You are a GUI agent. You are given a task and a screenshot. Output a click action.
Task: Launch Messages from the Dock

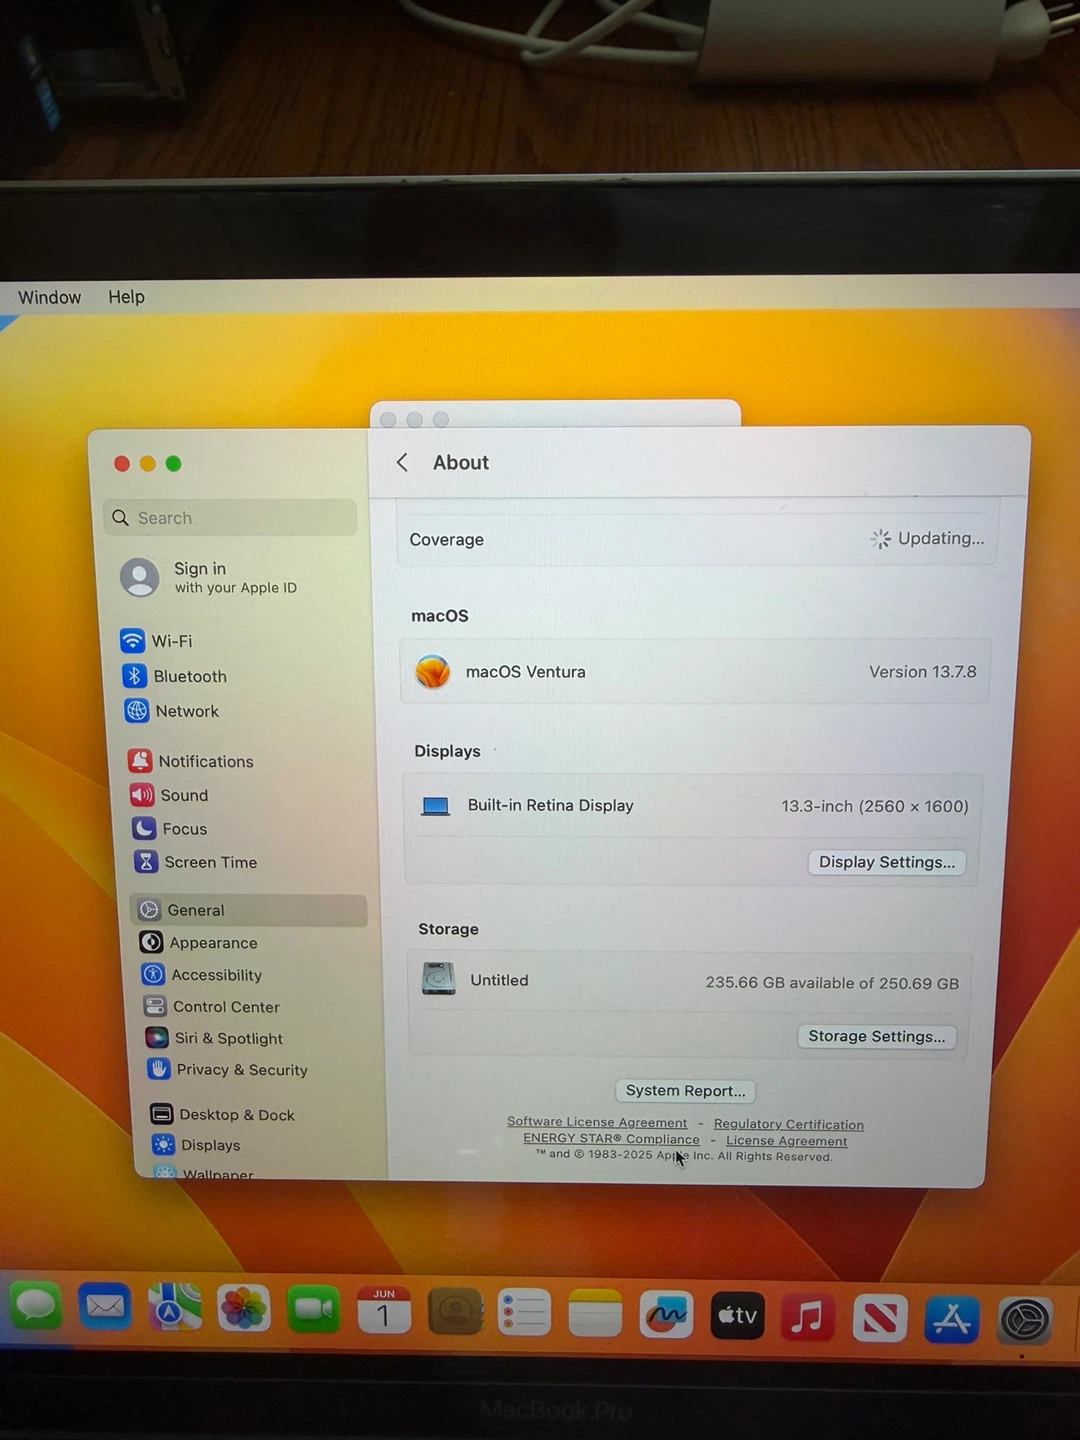pyautogui.click(x=36, y=1307)
